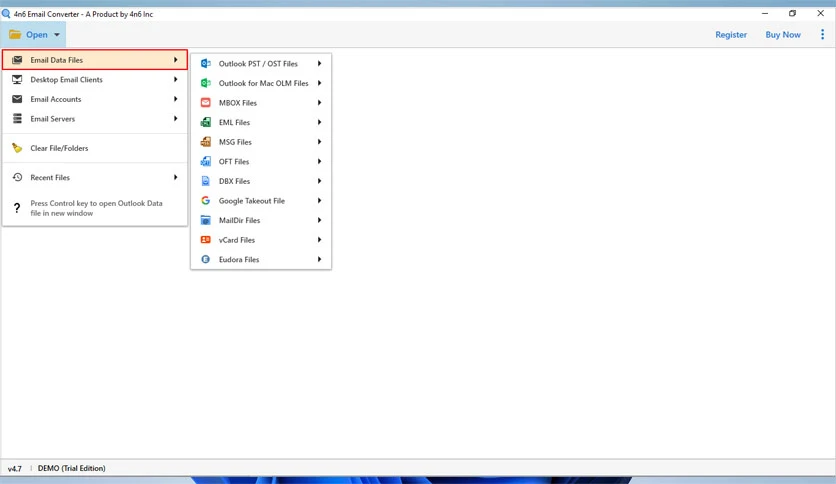Click the Outlook PST / OST icon
Viewport: 836px width, 484px height.
tap(205, 63)
